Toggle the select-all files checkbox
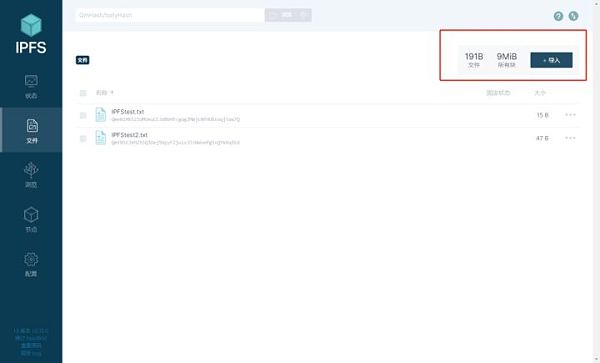The image size is (600, 363). 83,93
